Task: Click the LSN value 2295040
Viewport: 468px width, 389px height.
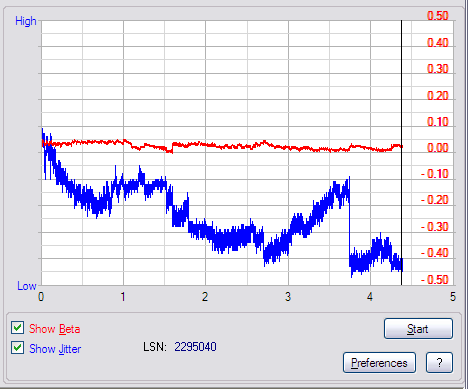Action: [x=195, y=347]
